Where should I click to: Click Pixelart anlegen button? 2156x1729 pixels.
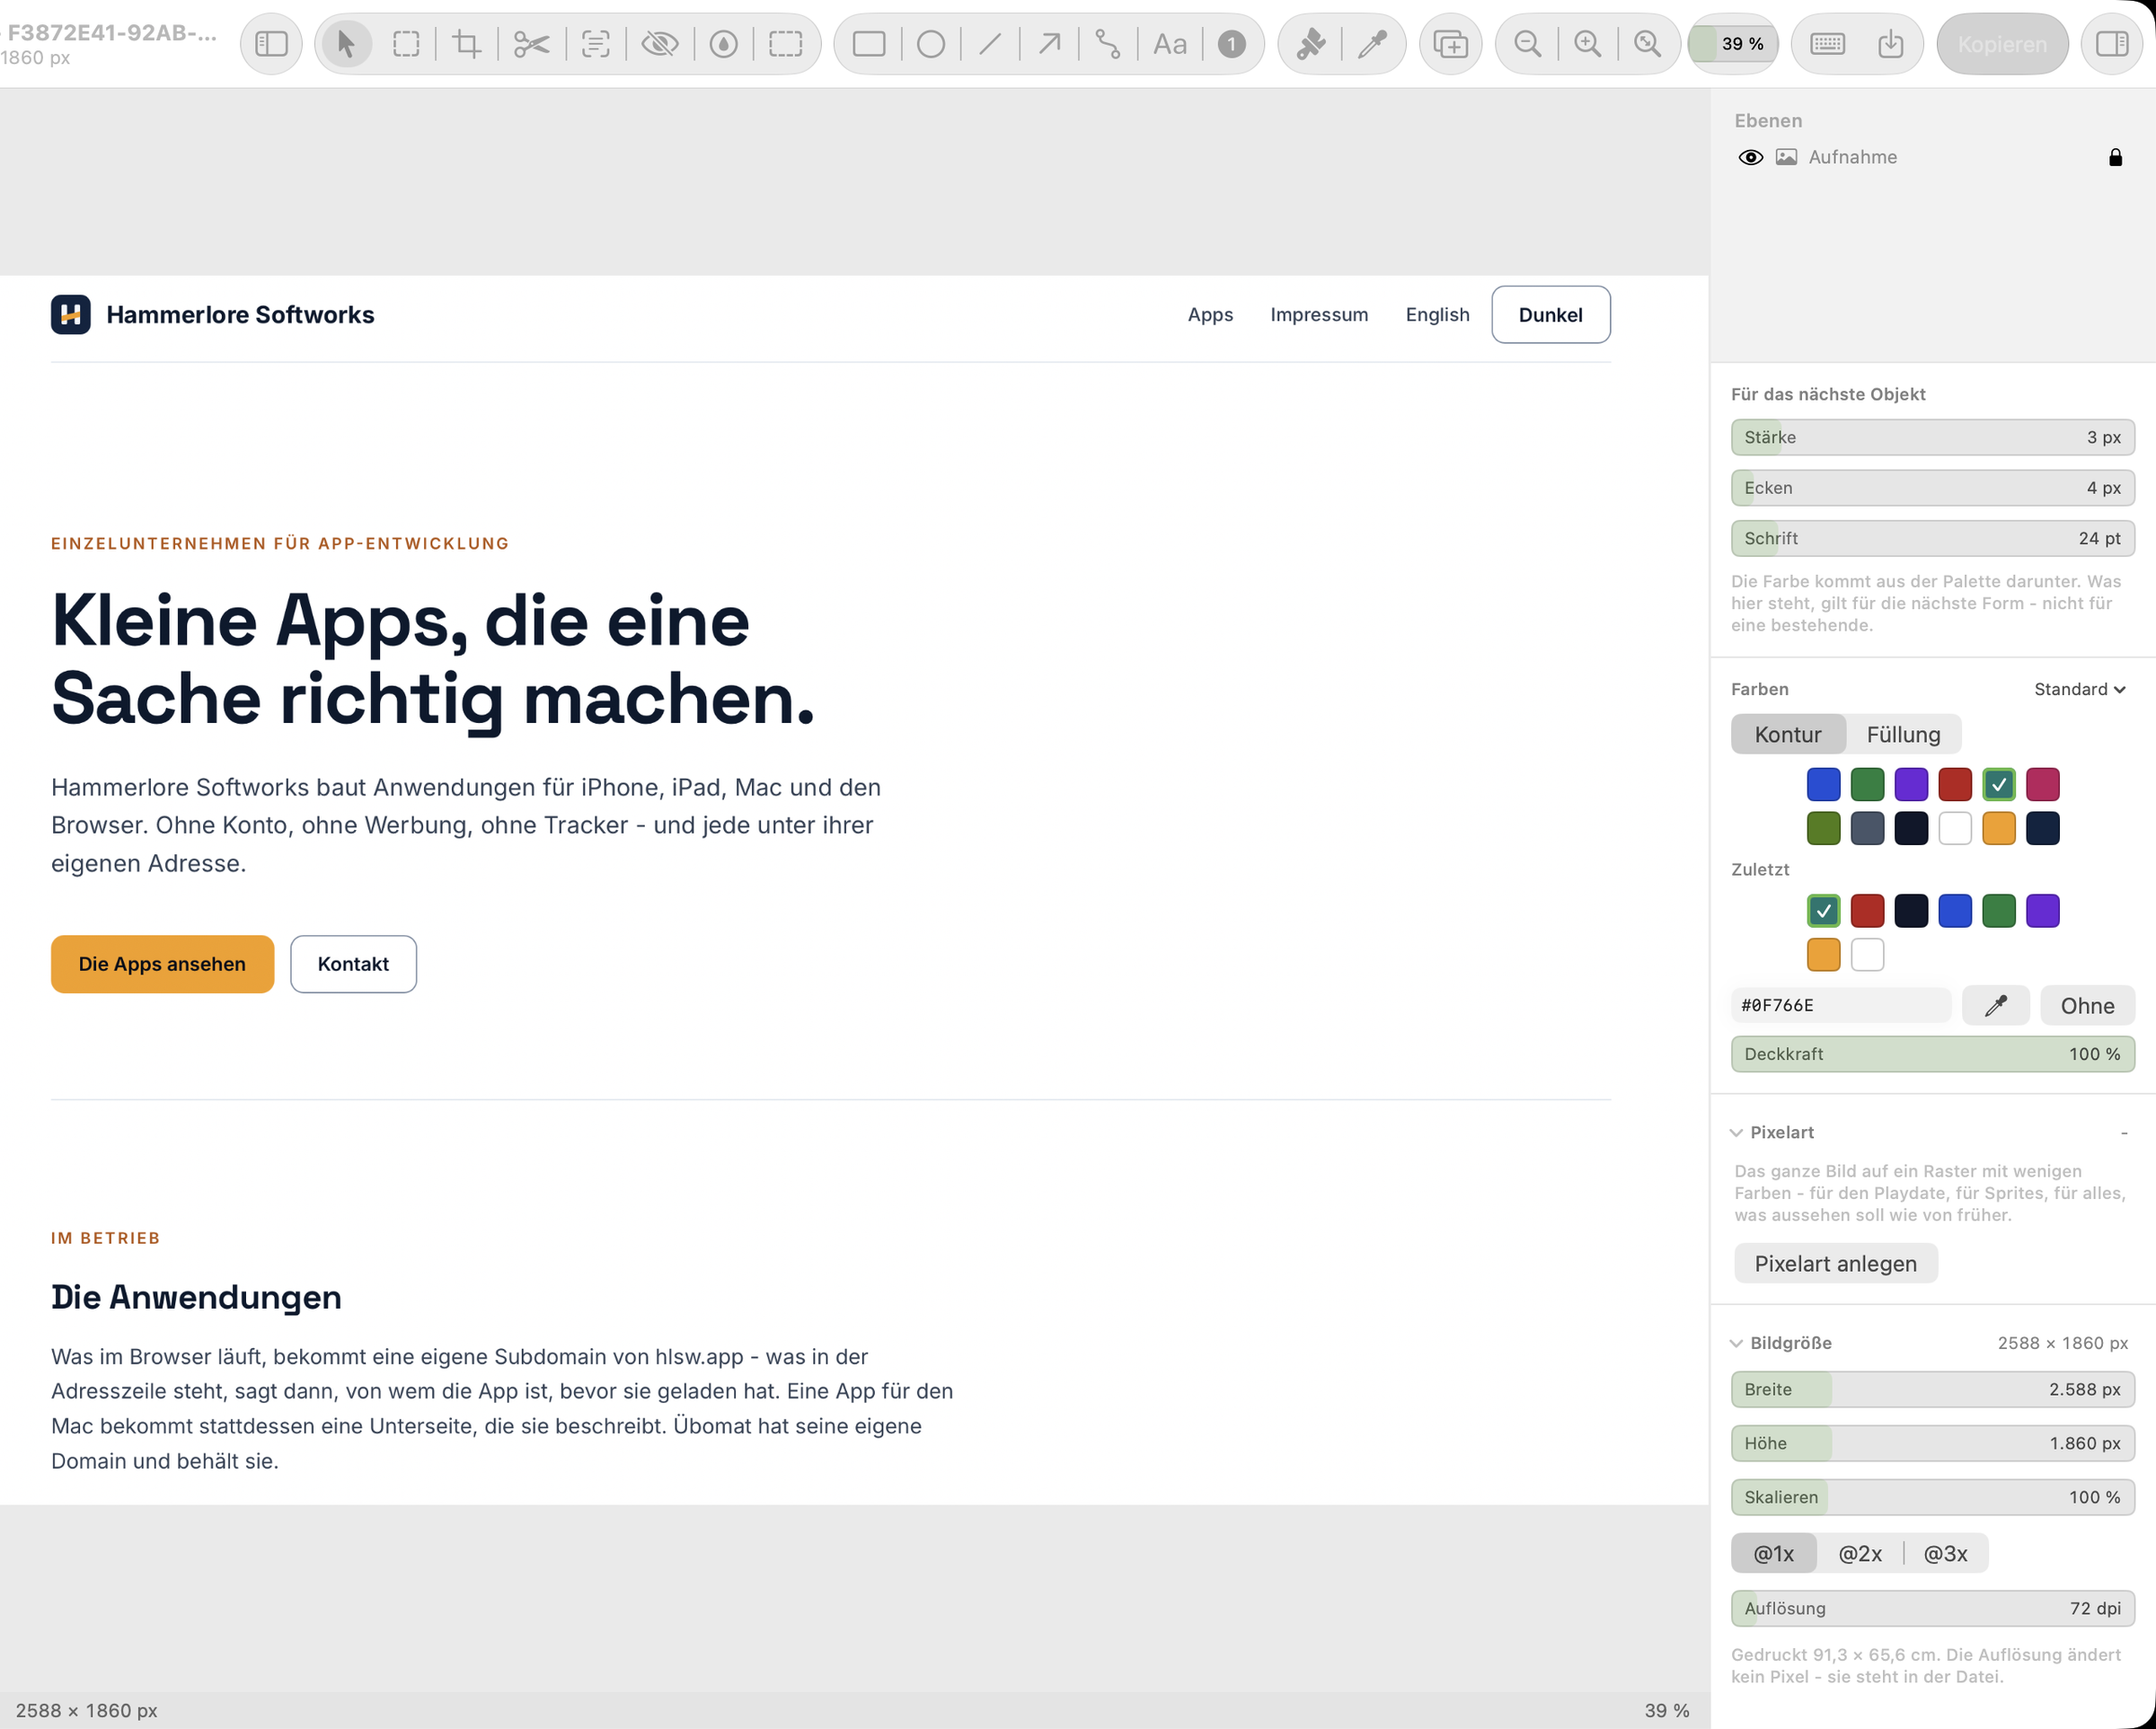1835,1264
